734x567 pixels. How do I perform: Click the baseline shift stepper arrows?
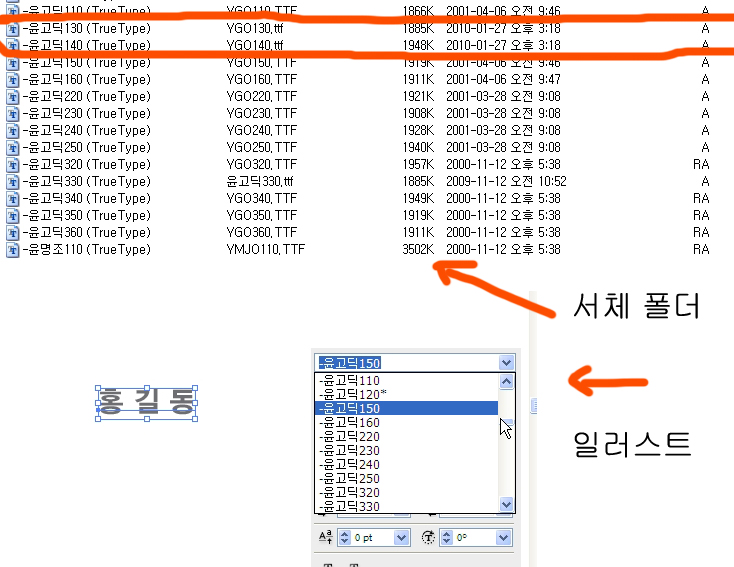click(x=345, y=537)
